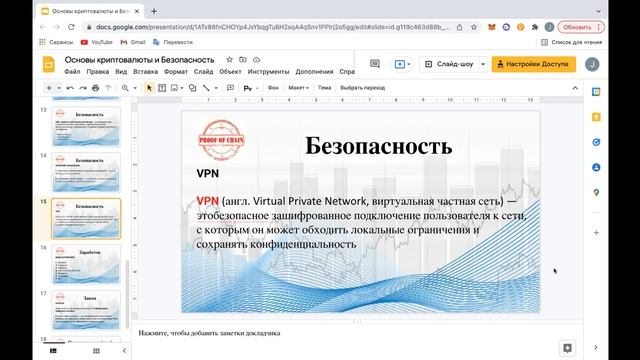Select slide 14 thumbnail
Viewport: 640px width, 360px height.
pyautogui.click(x=86, y=172)
